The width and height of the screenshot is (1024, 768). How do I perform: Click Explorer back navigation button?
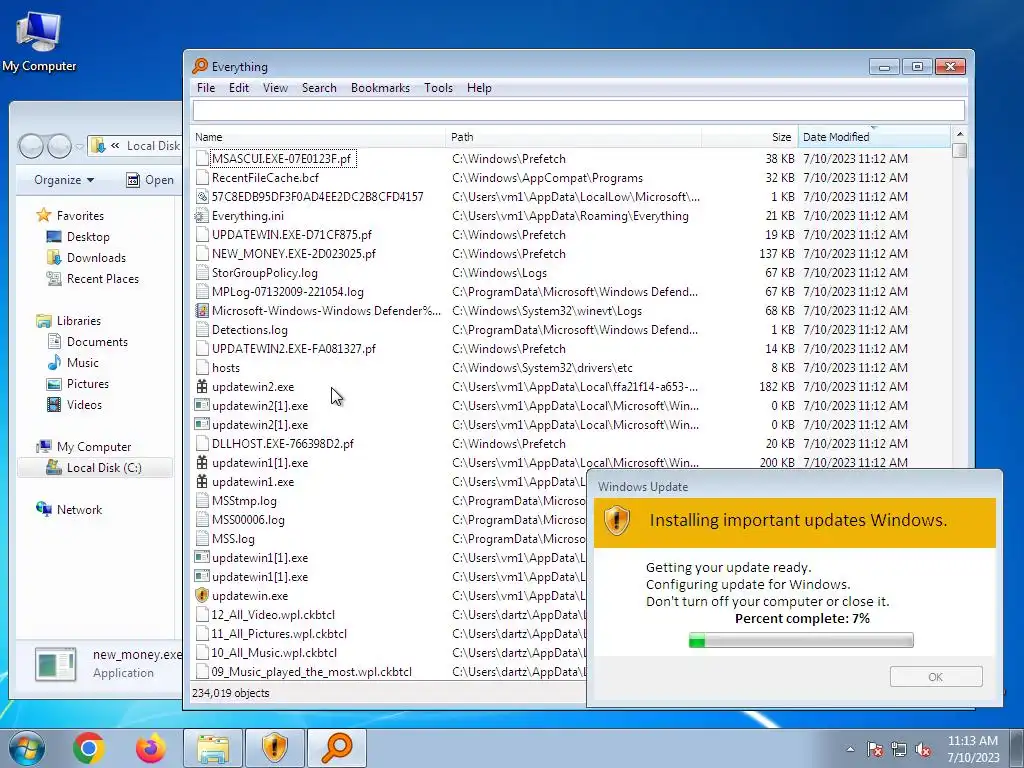[31, 146]
